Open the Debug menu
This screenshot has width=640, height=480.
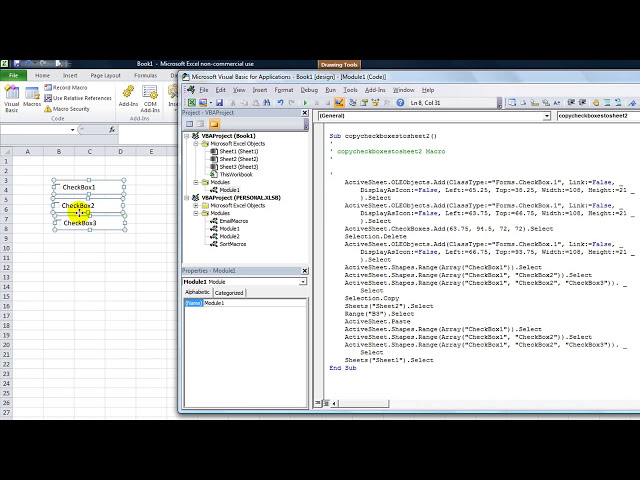click(309, 90)
